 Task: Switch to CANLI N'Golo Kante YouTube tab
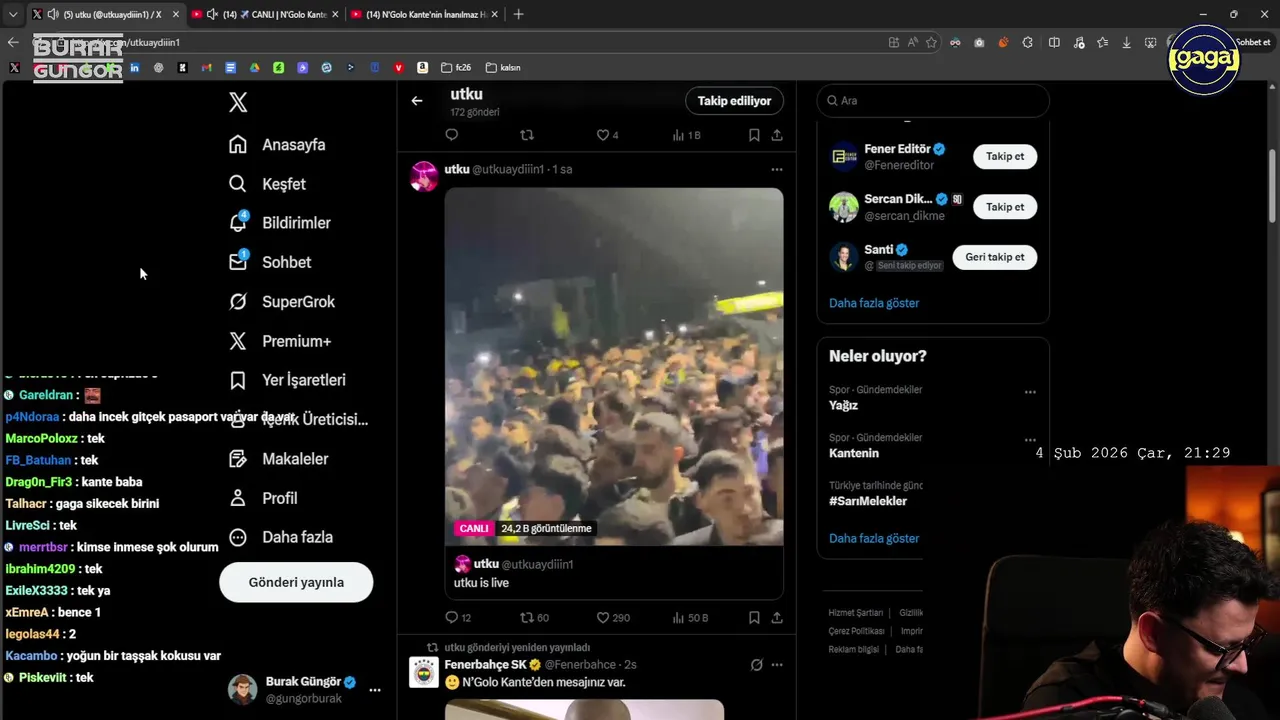[265, 14]
